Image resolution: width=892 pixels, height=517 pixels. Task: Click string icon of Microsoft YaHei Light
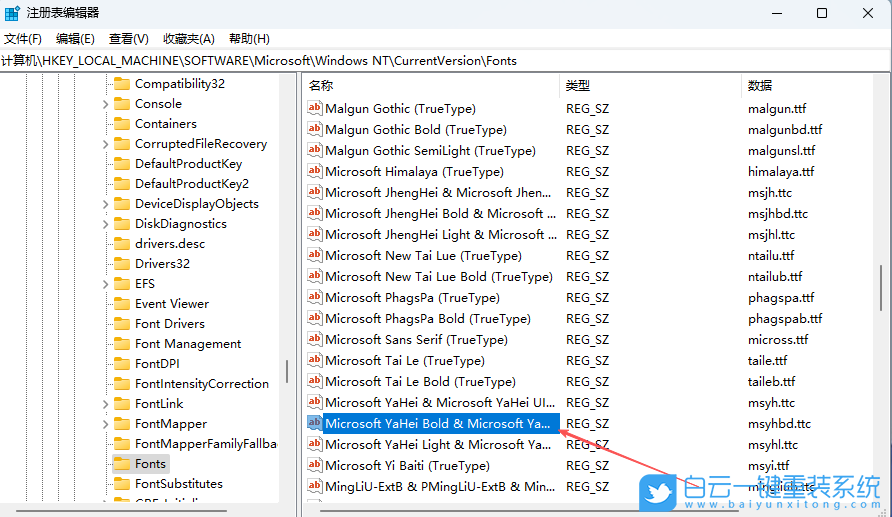pos(315,444)
